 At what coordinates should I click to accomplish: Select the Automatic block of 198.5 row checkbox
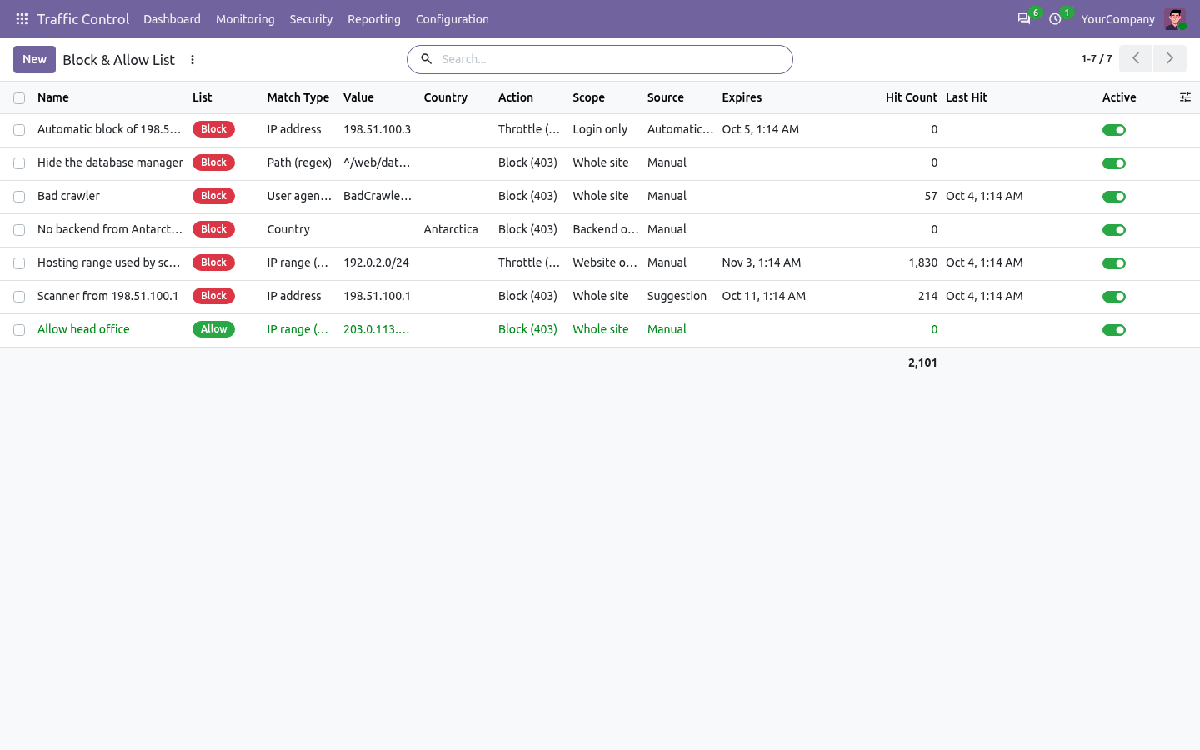click(19, 130)
